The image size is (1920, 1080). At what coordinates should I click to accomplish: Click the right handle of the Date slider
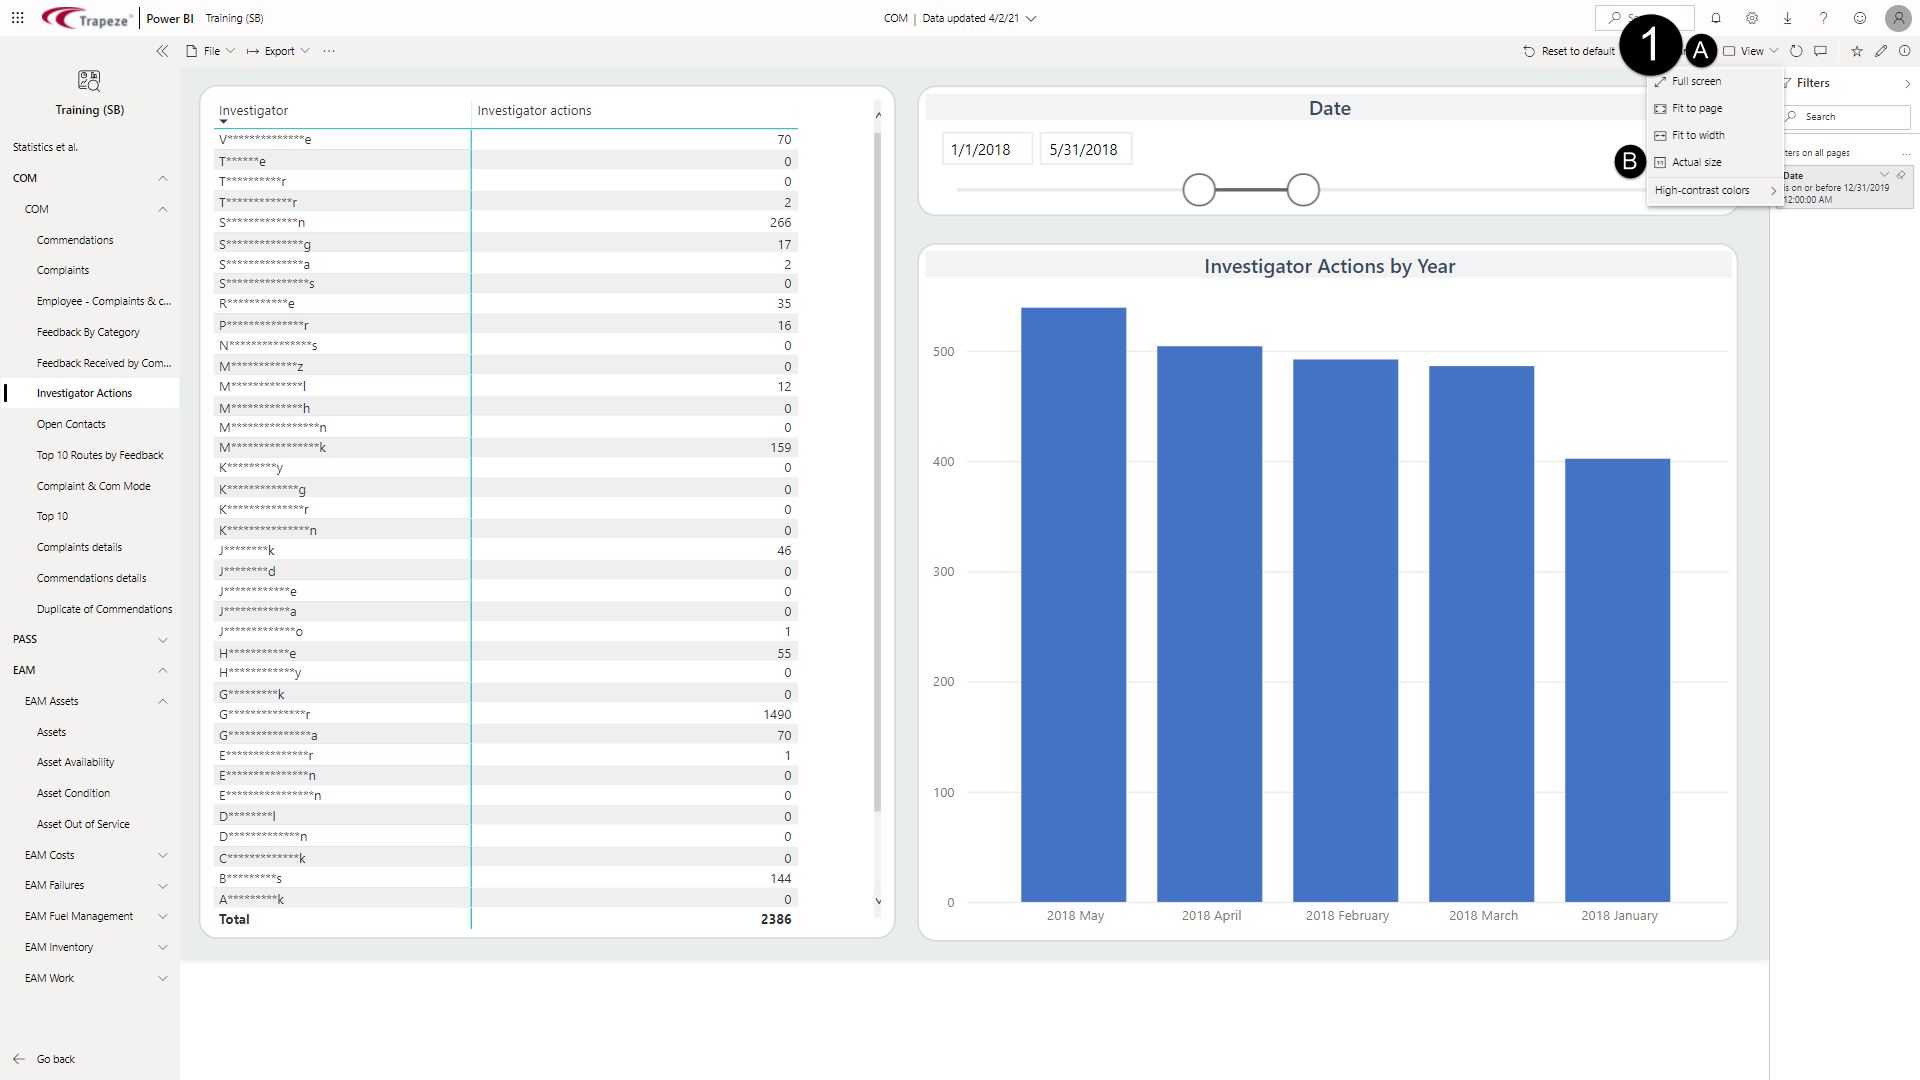click(x=1303, y=190)
